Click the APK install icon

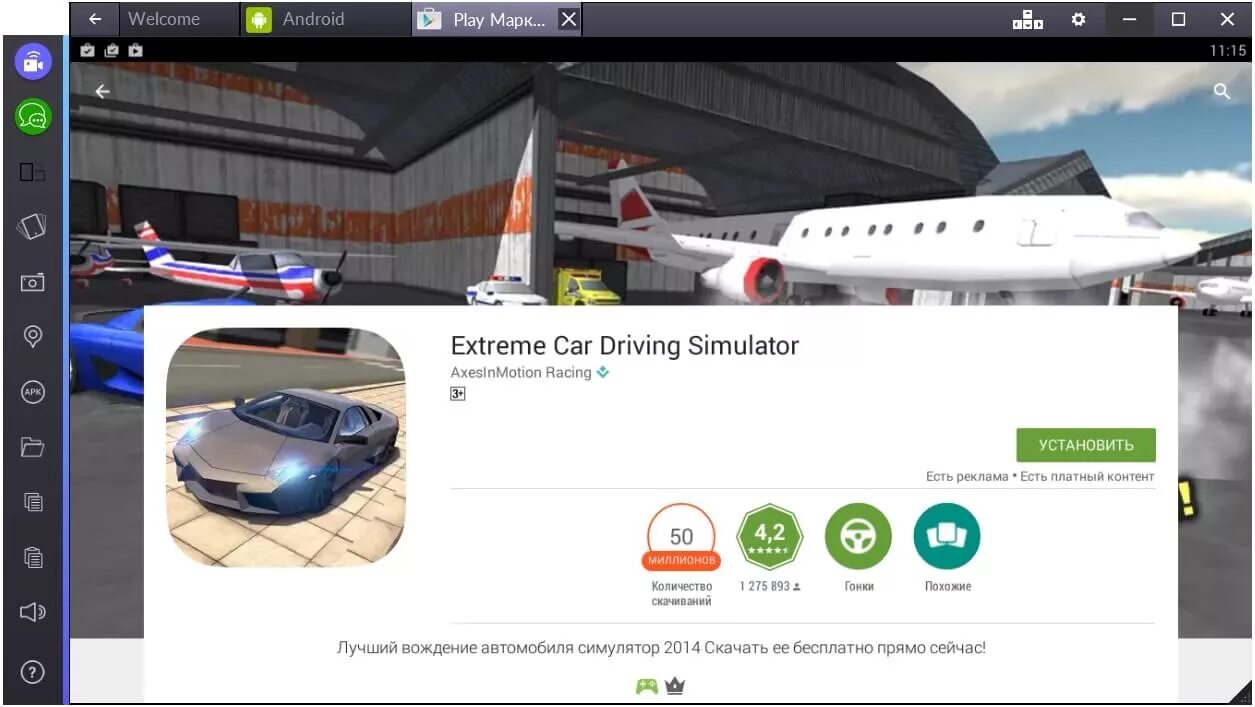[33, 392]
